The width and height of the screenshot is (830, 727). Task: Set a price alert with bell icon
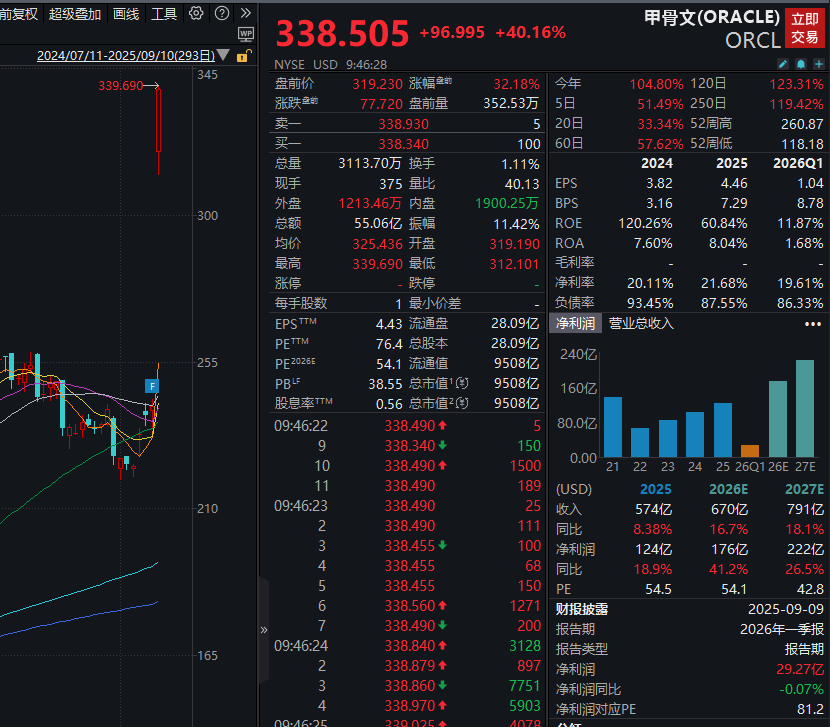coord(801,64)
